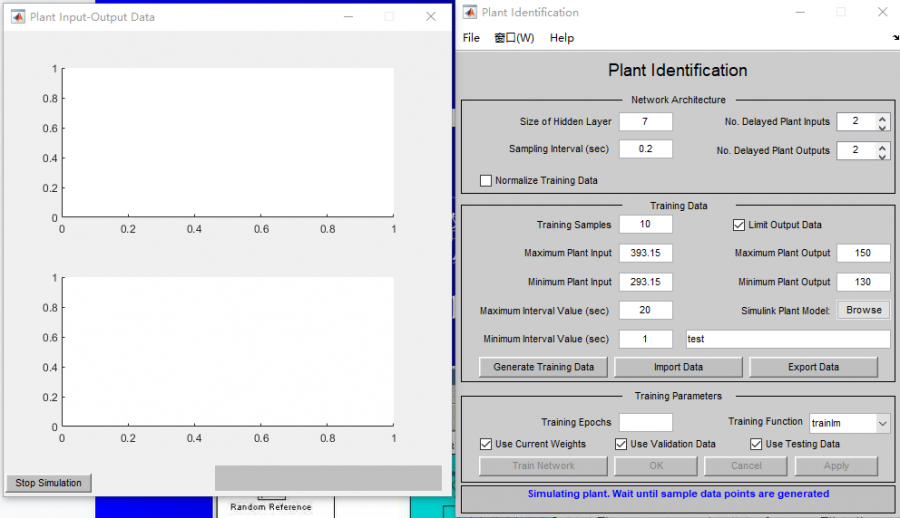The image size is (900, 518).
Task: Enable Normalize Training Data checkbox
Action: pos(487,181)
